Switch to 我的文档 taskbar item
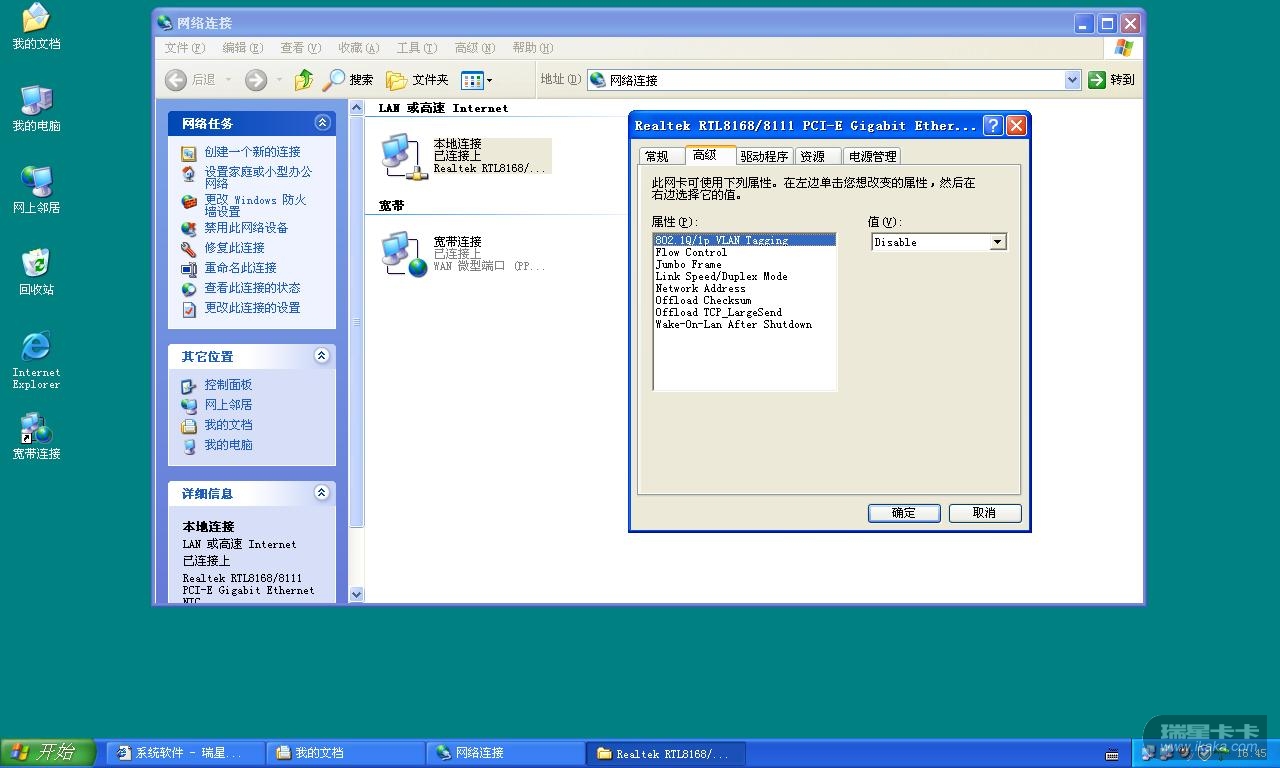The height and width of the screenshot is (768, 1280). 346,753
